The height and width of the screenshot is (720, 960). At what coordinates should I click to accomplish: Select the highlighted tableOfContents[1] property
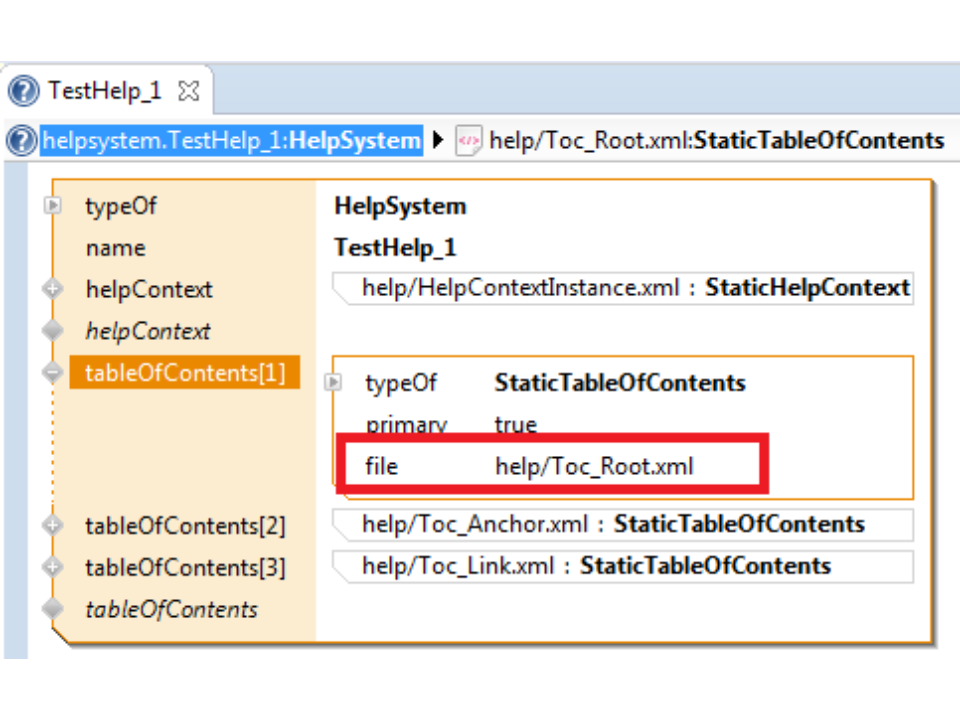pos(185,373)
